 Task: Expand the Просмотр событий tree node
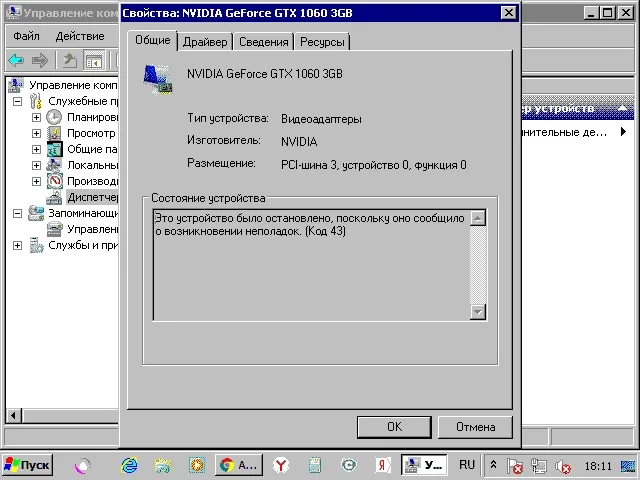(x=36, y=133)
